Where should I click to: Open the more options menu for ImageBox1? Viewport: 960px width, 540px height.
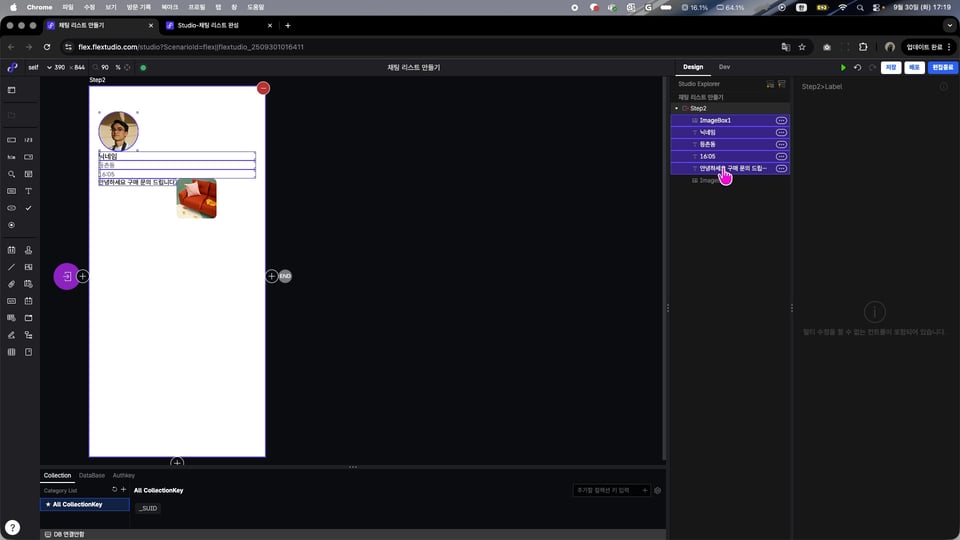(781, 120)
